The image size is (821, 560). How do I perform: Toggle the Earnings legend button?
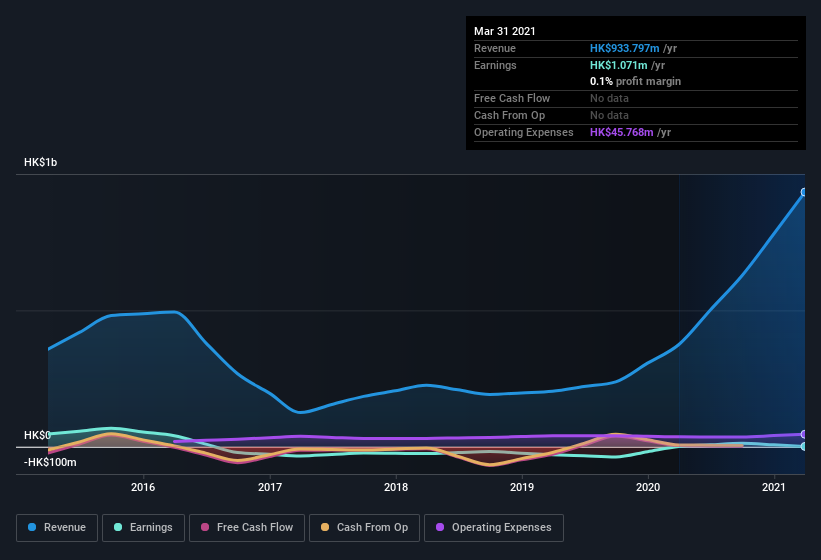143,528
